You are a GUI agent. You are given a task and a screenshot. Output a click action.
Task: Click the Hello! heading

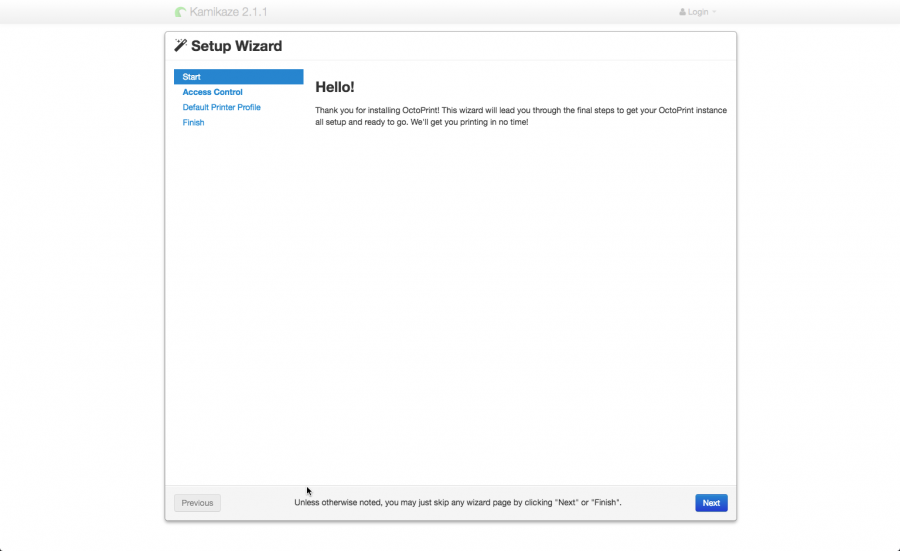pyautogui.click(x=334, y=87)
